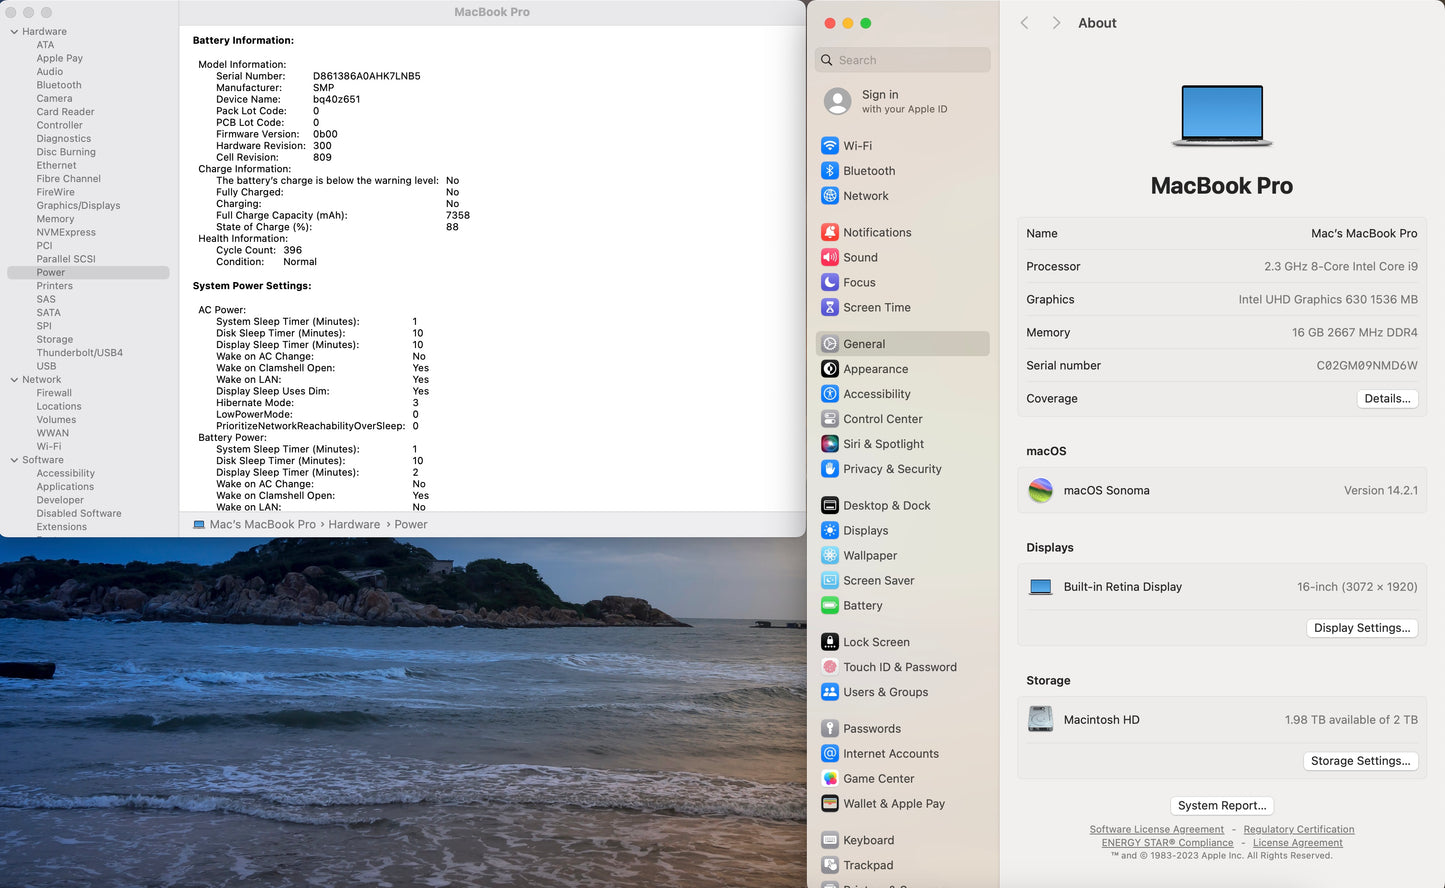Screen dimensions: 1445x888
Task: Open Screen Time hourglass icon
Action: coord(830,307)
